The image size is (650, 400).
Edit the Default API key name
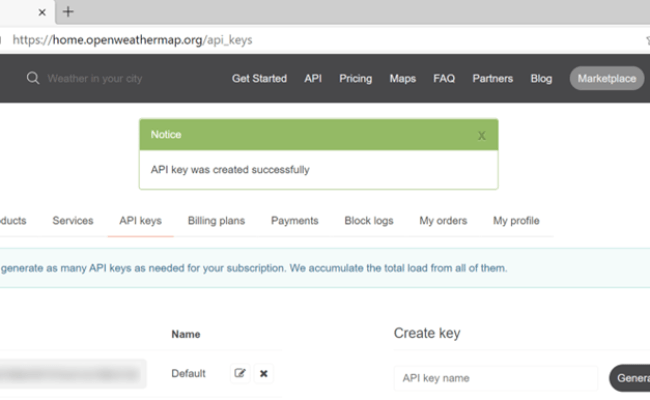(x=240, y=373)
